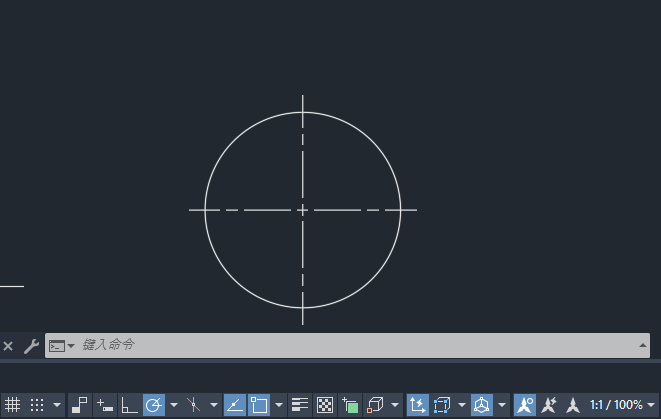Image resolution: width=661 pixels, height=419 pixels.
Task: Expand the command history arrow
Action: [x=642, y=345]
